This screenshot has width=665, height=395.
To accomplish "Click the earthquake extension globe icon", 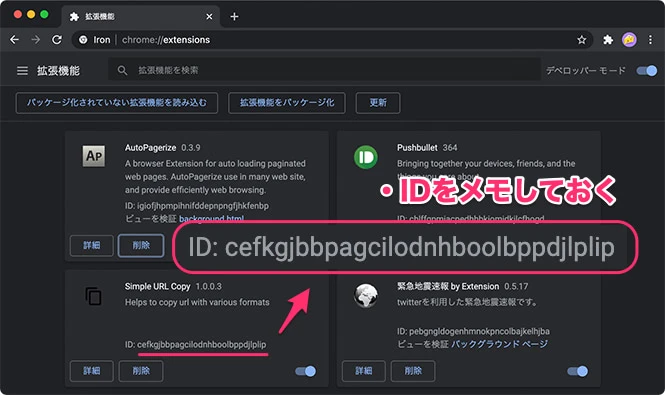I will [366, 296].
